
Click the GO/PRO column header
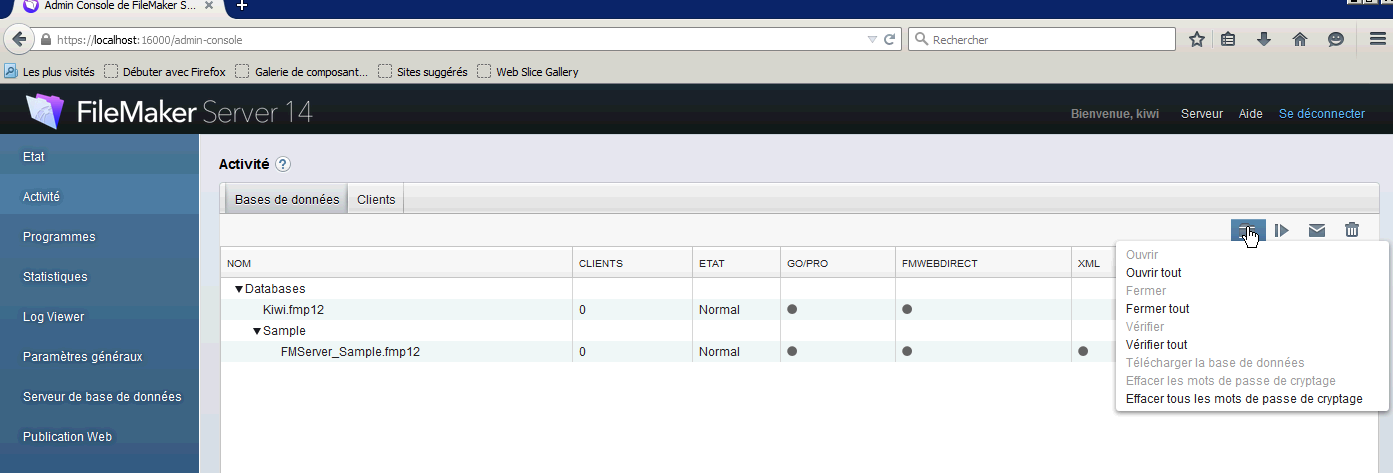point(838,263)
